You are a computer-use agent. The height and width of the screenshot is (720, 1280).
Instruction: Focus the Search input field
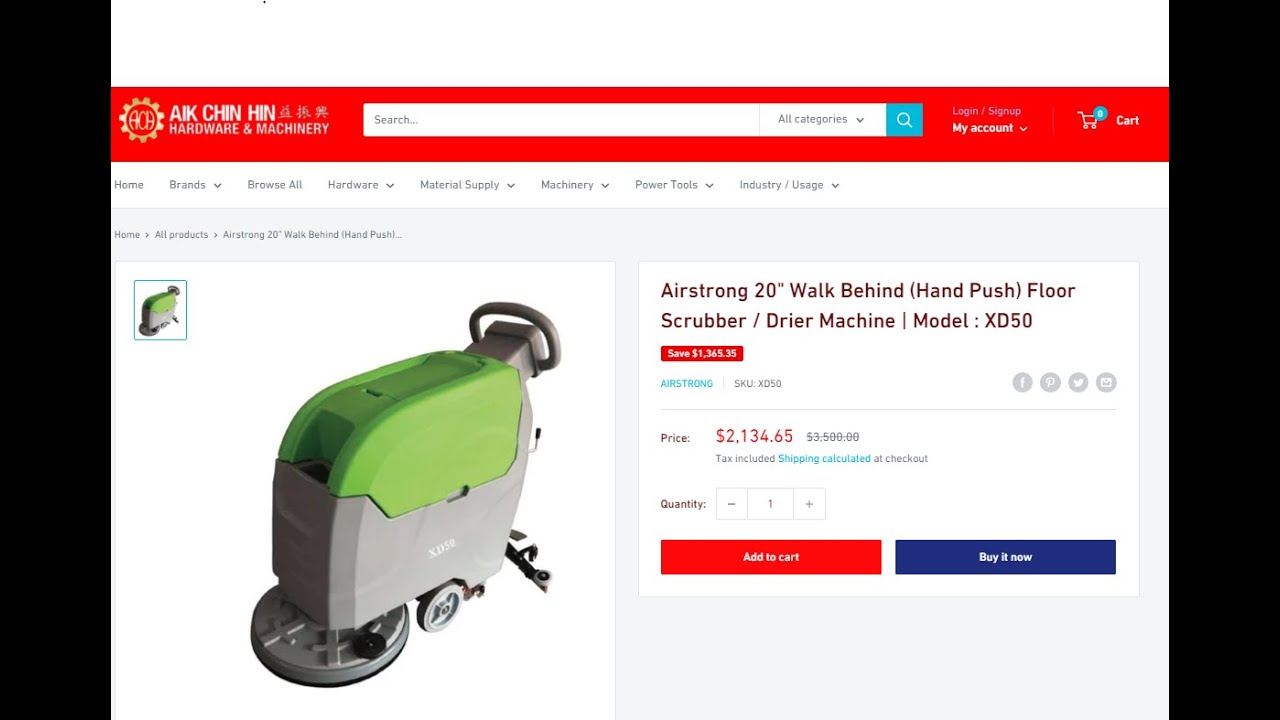coord(561,120)
